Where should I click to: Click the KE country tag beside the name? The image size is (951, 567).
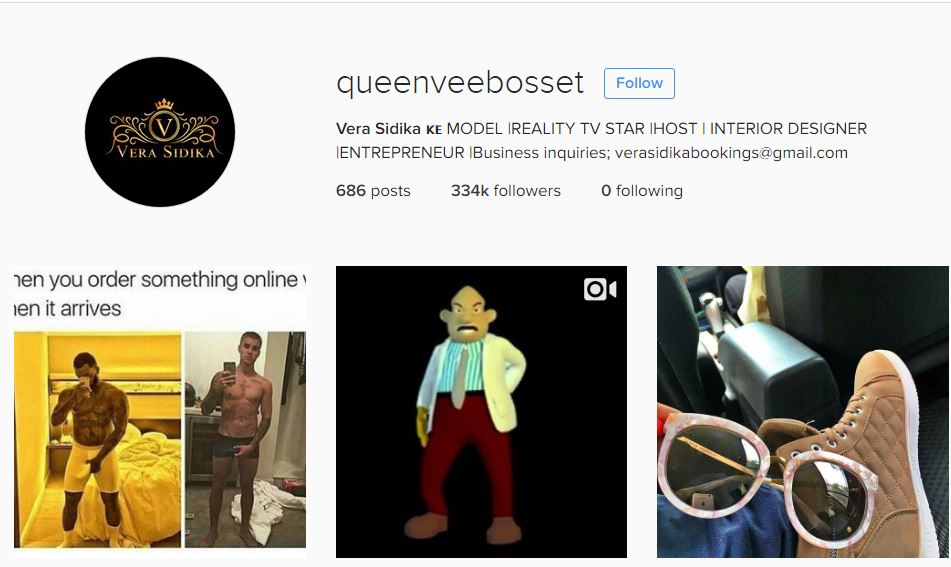coord(434,130)
